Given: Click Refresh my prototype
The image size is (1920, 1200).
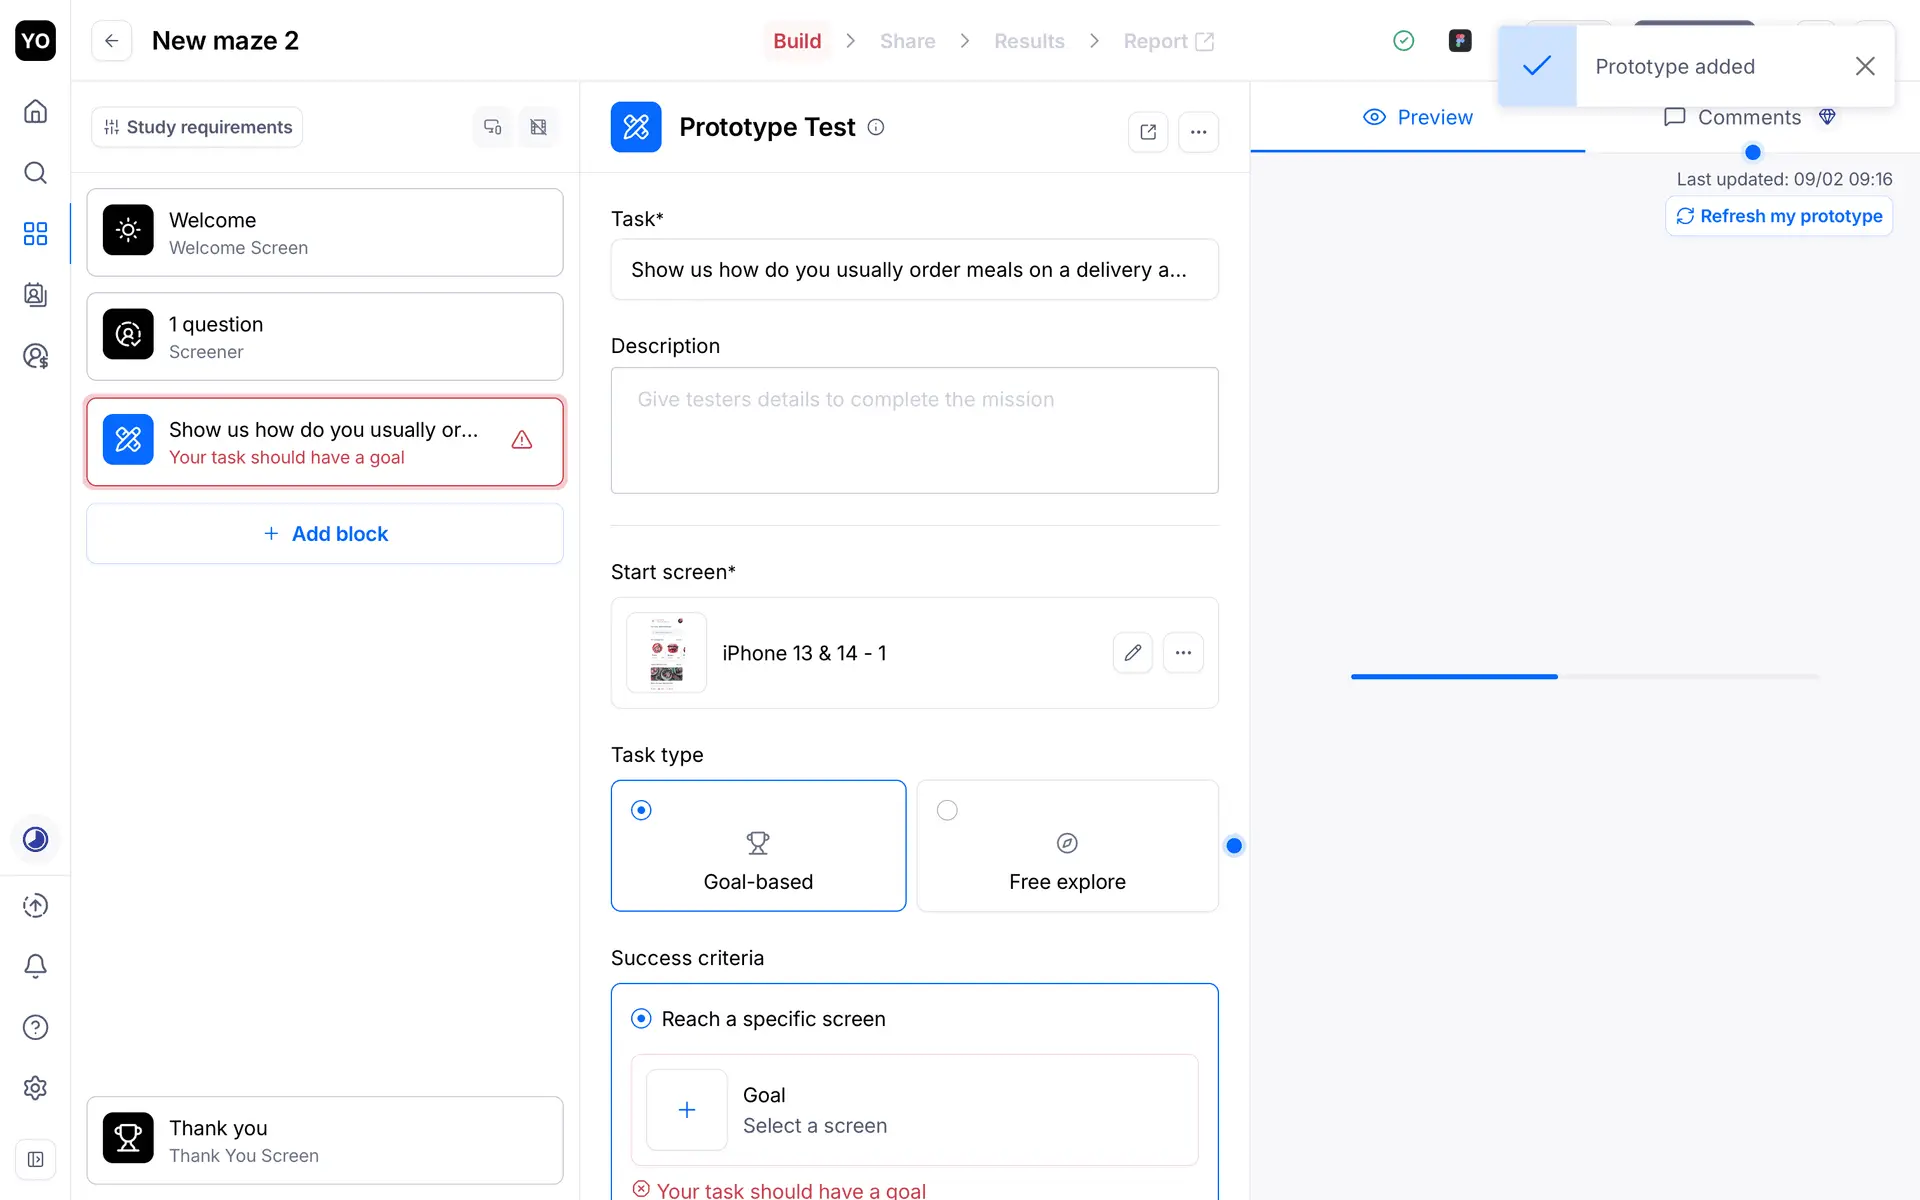Looking at the screenshot, I should (x=1779, y=216).
